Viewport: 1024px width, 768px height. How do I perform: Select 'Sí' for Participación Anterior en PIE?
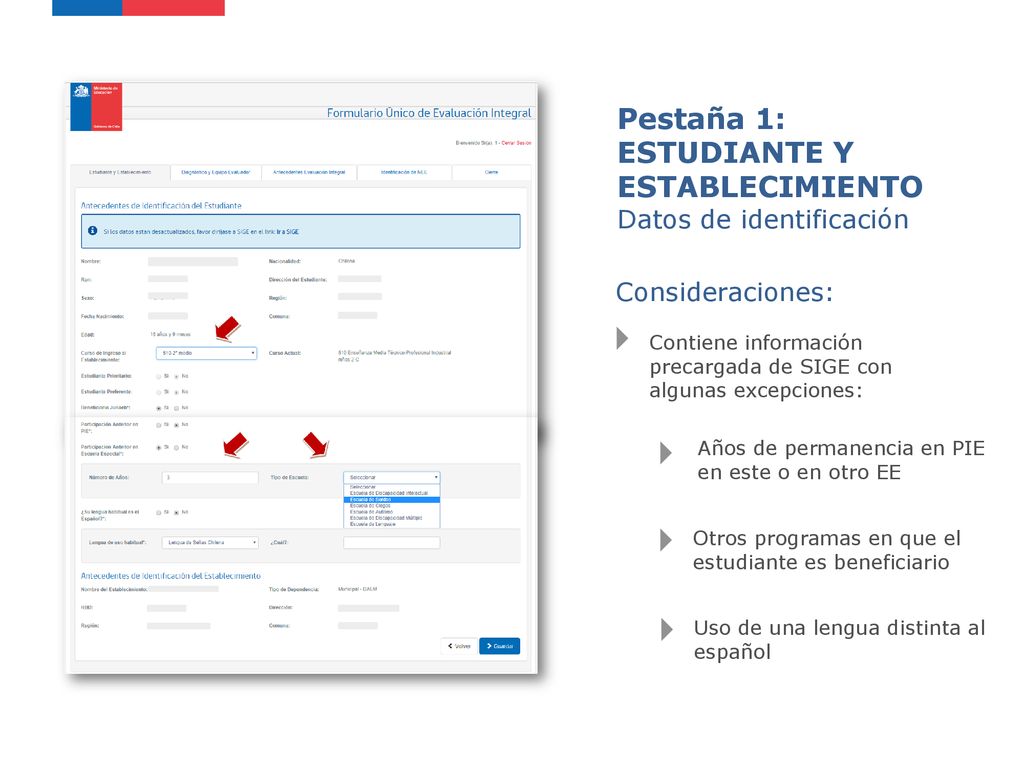click(x=159, y=425)
